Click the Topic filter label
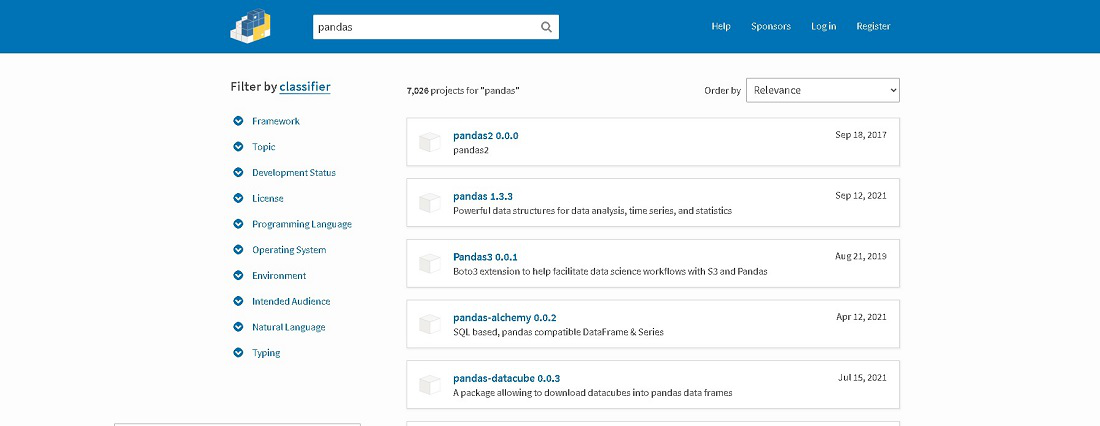The width and height of the screenshot is (1100, 426). 264,147
